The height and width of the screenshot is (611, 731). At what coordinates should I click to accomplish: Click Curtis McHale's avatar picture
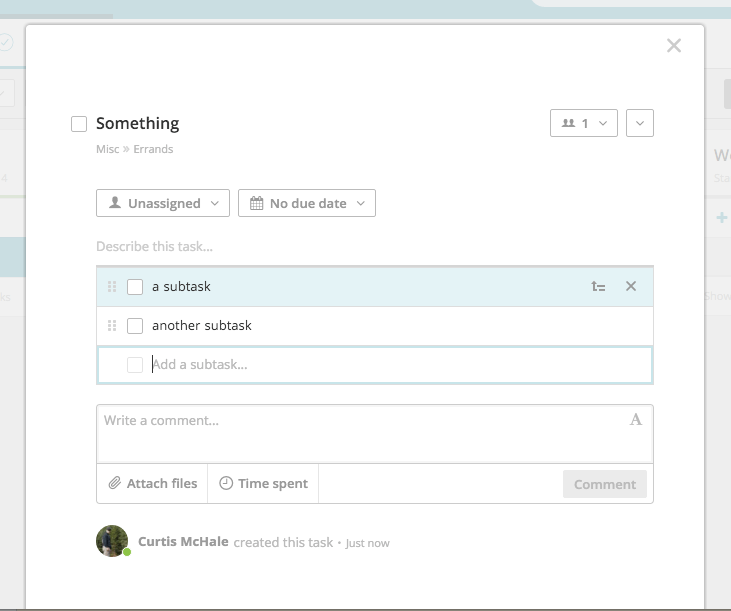point(112,541)
